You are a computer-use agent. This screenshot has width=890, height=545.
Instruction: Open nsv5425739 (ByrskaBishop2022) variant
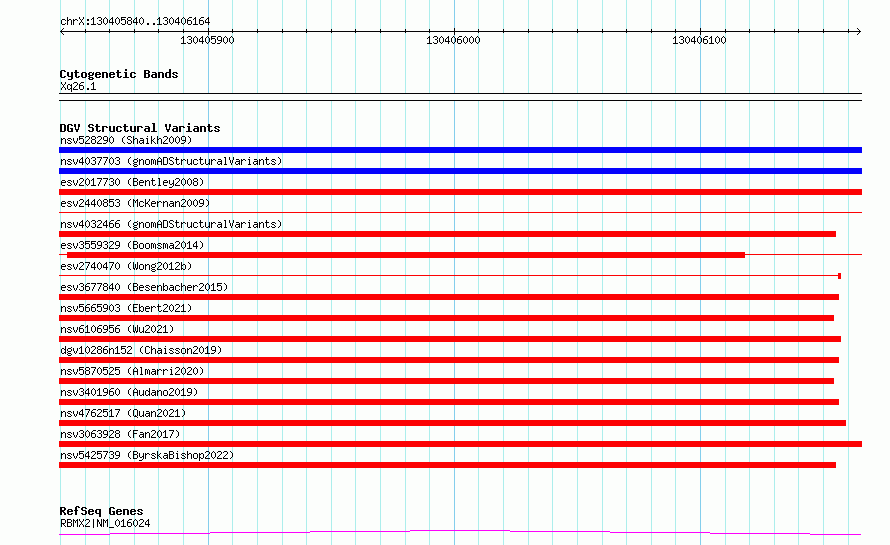point(147,455)
